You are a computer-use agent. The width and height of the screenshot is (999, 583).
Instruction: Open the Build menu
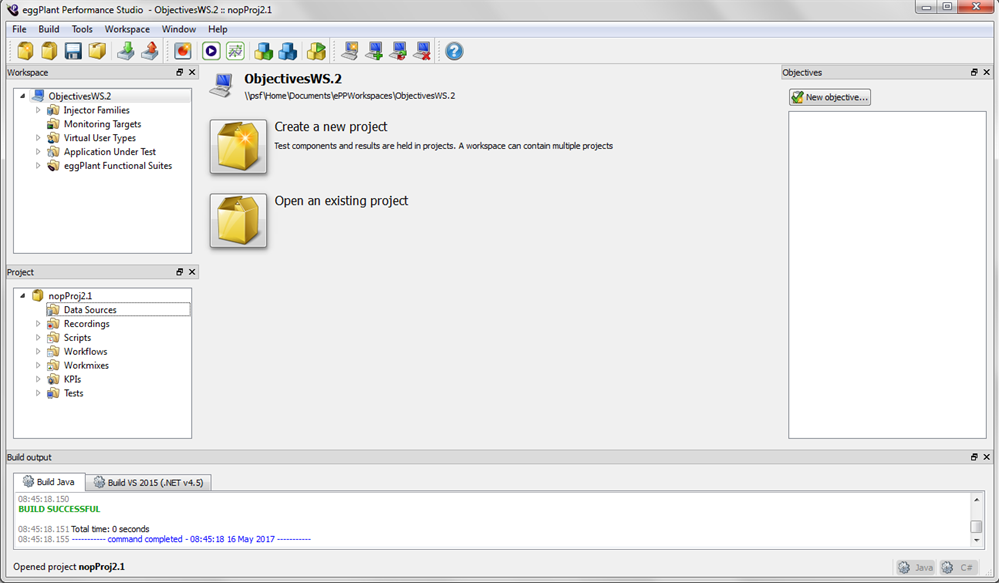49,29
